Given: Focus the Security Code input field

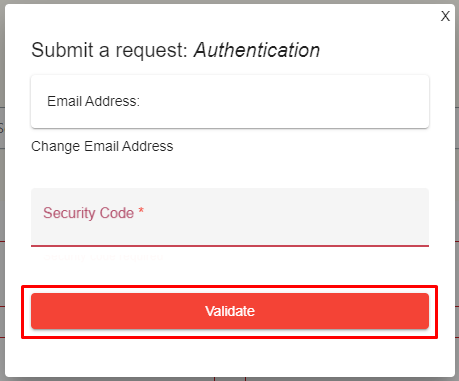Looking at the screenshot, I should (x=230, y=217).
